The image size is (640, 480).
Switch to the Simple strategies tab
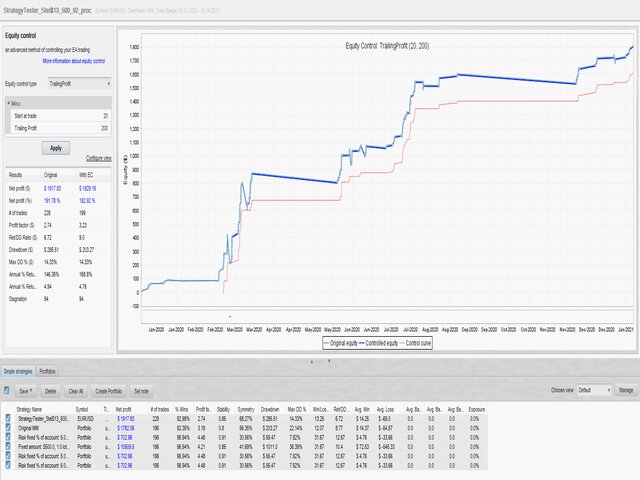(x=18, y=371)
